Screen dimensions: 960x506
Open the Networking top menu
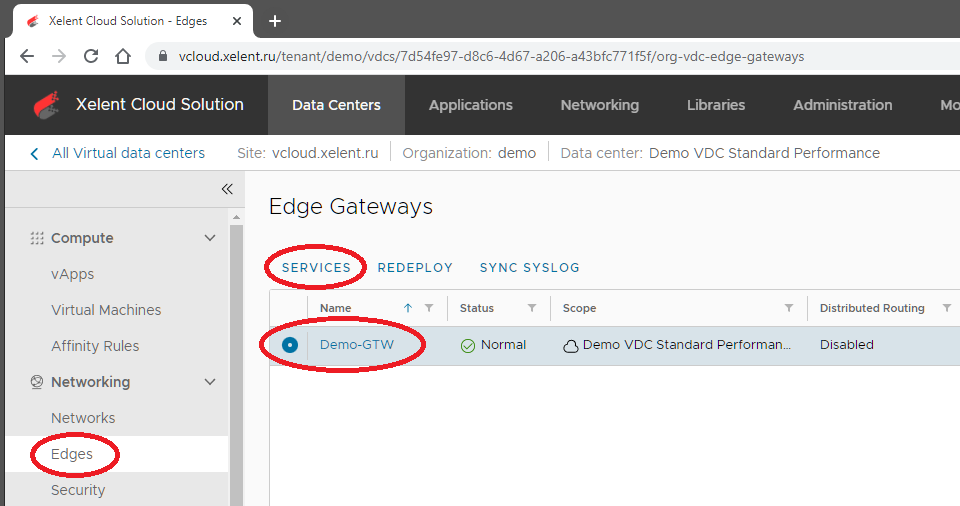click(599, 105)
